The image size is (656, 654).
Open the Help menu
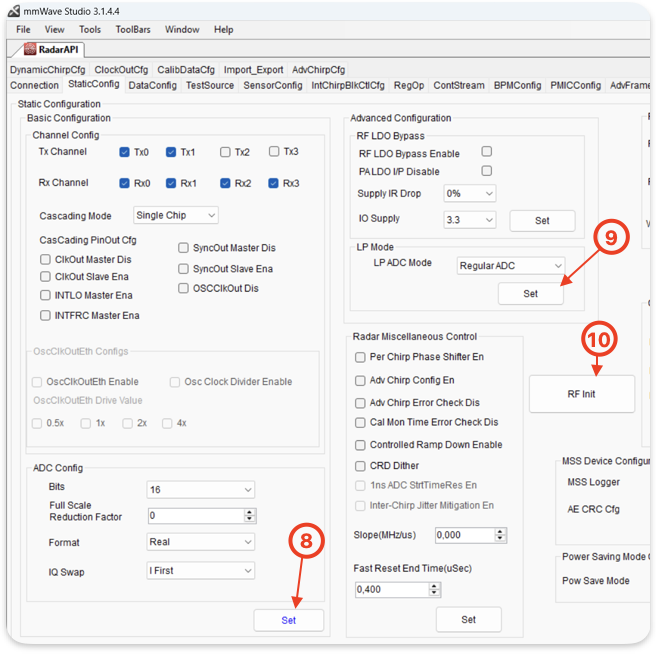[x=223, y=30]
